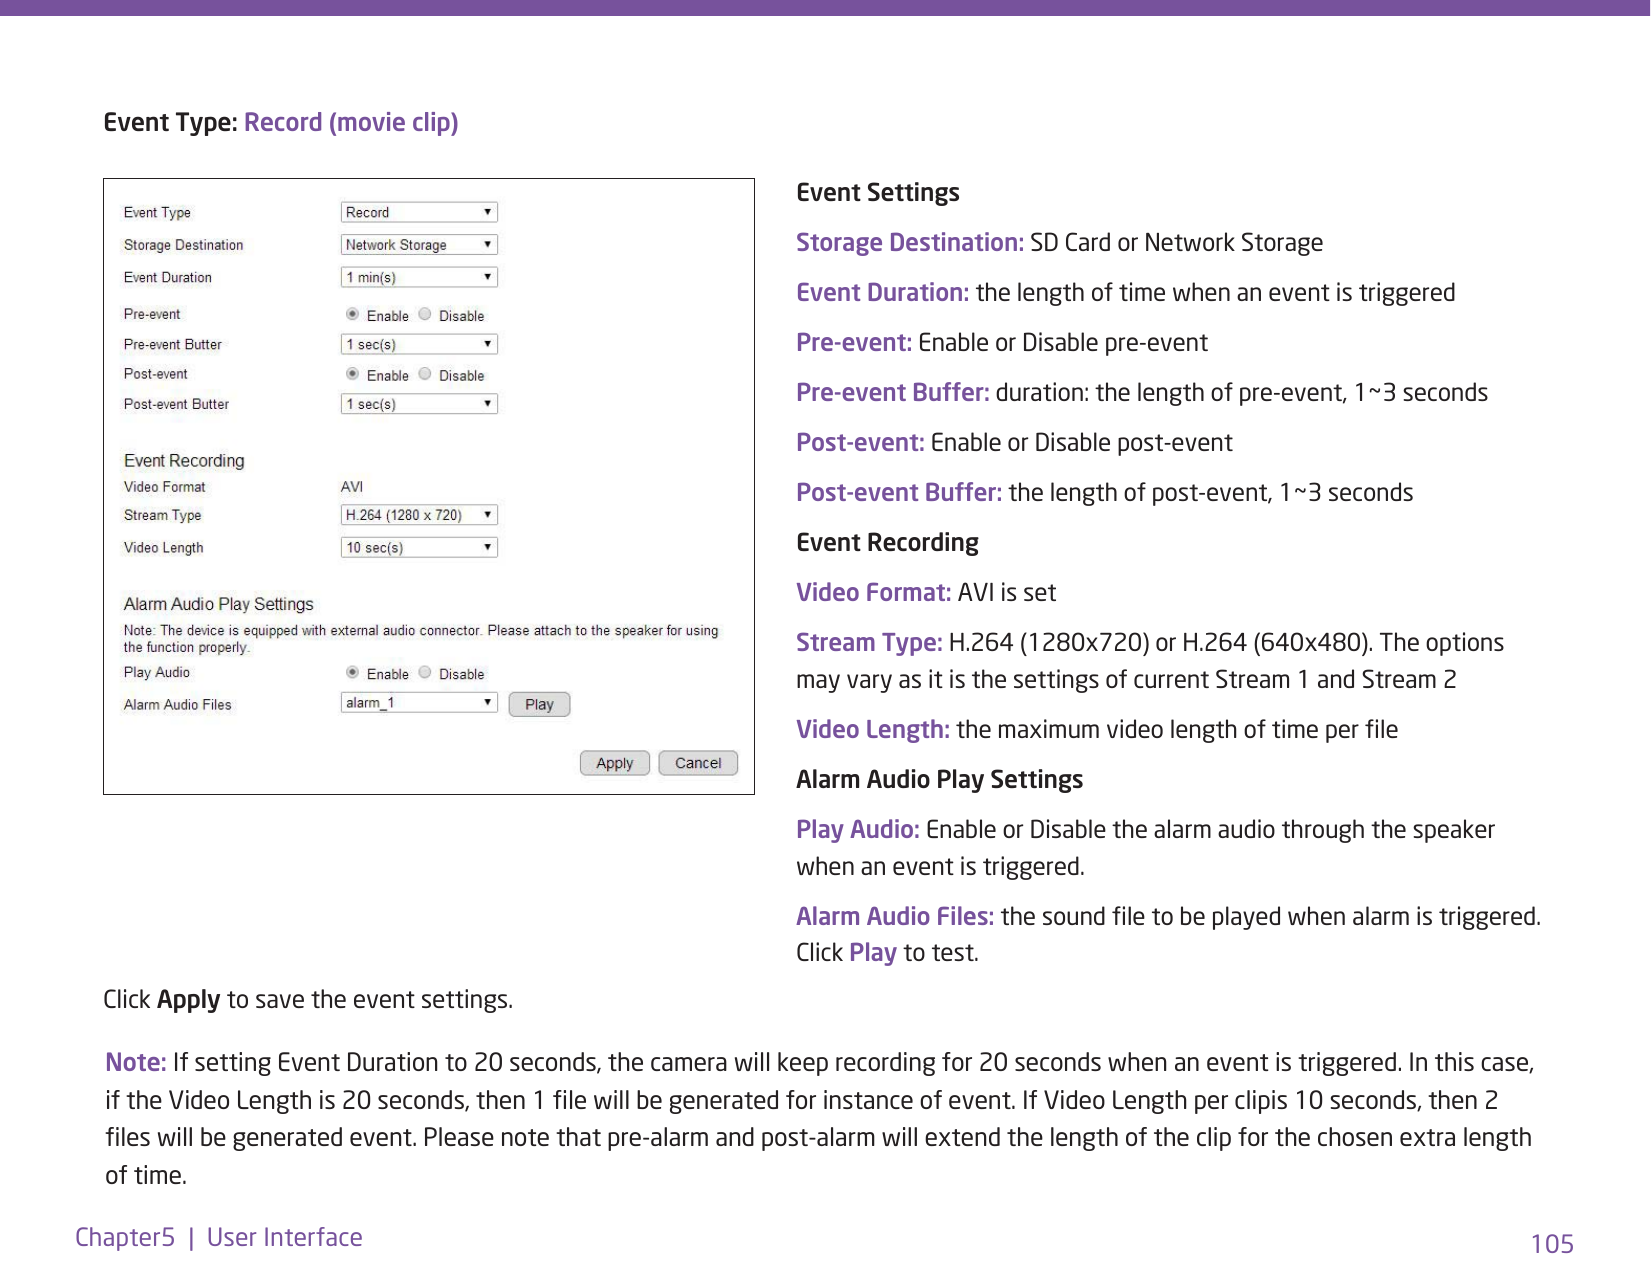Image resolution: width=1651 pixels, height=1275 pixels.
Task: Click the 'Record (movie clip)' heading text
Action: [x=351, y=122]
